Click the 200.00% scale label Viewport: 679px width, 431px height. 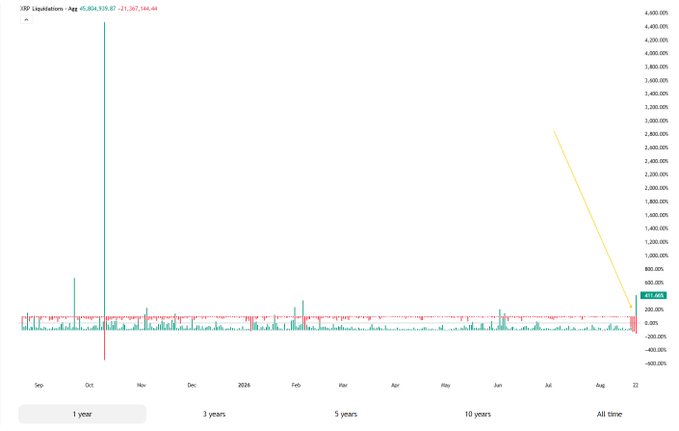pos(654,309)
